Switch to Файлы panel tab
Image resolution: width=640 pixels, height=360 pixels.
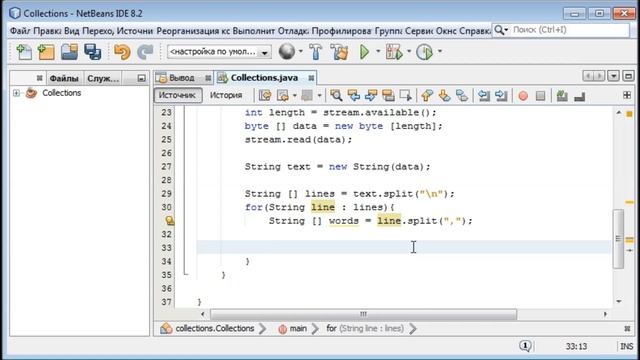point(64,78)
